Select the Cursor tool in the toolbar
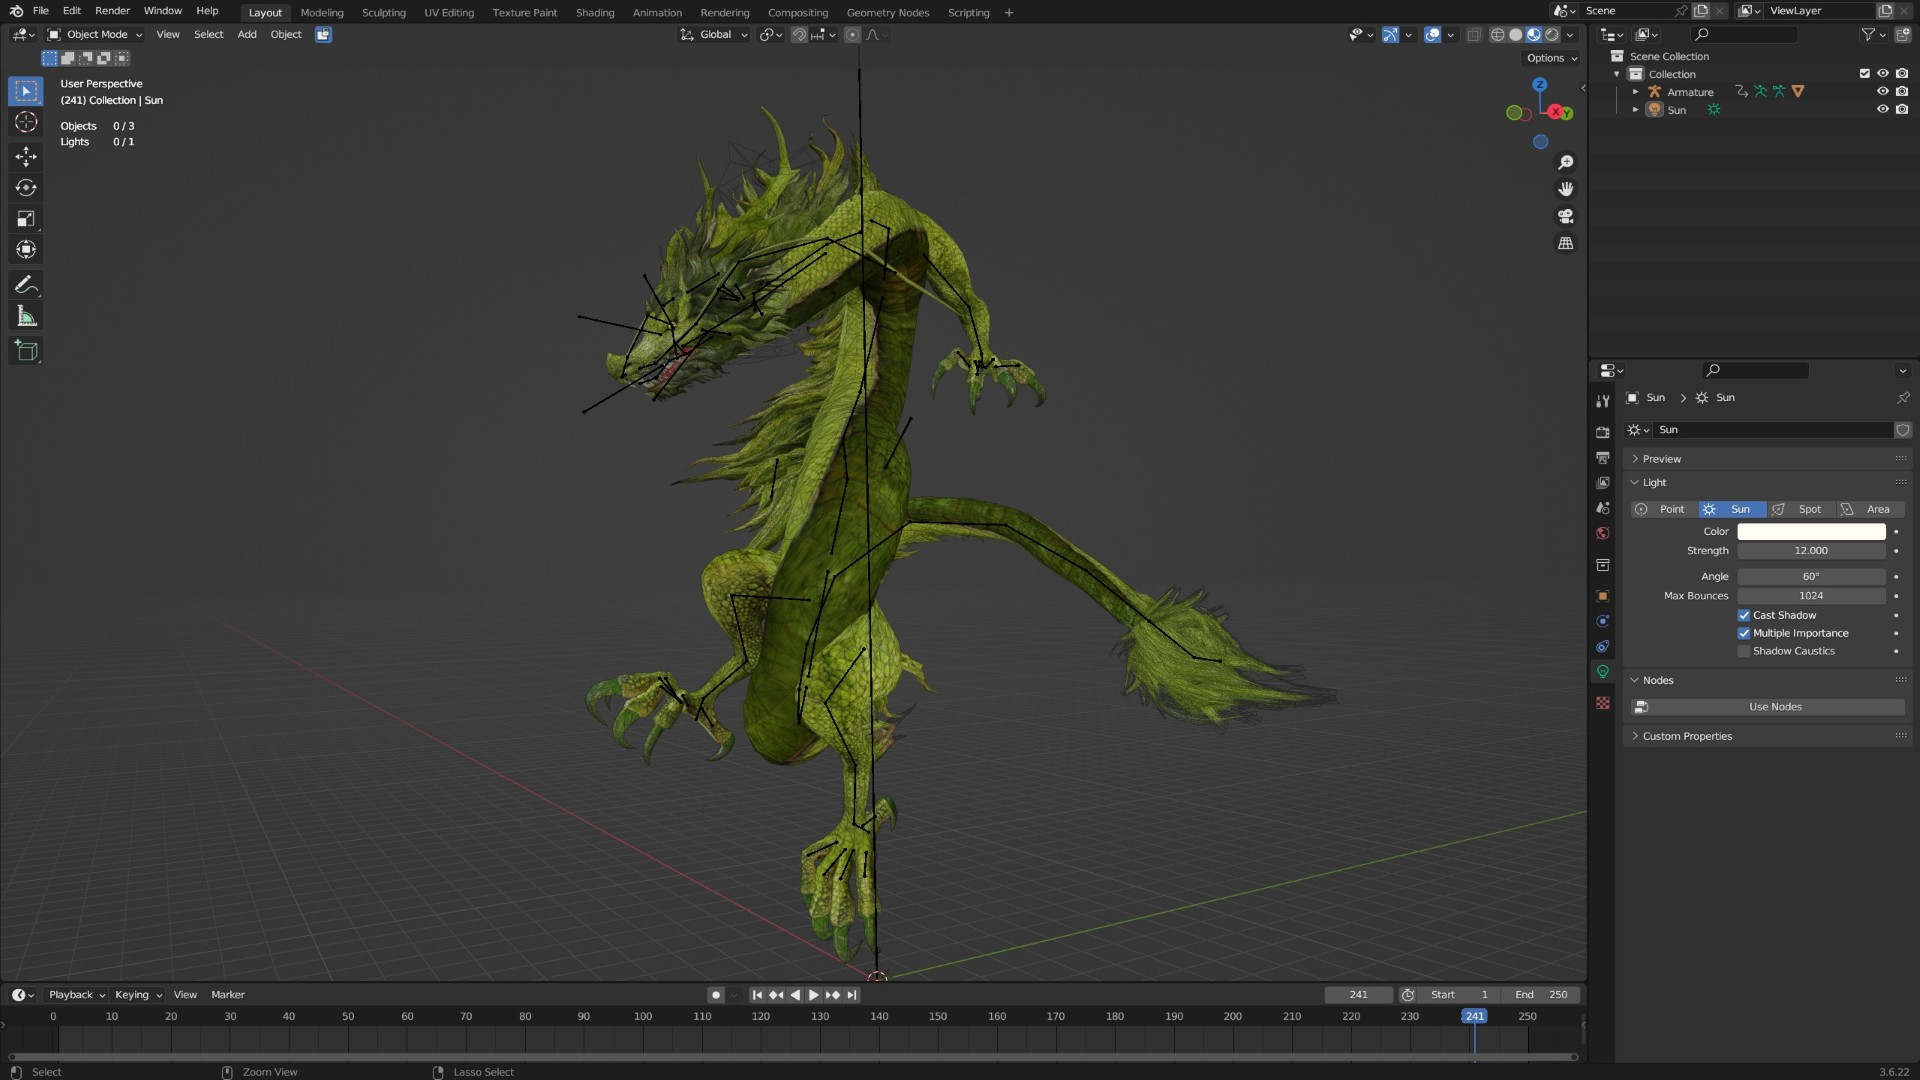 click(26, 122)
